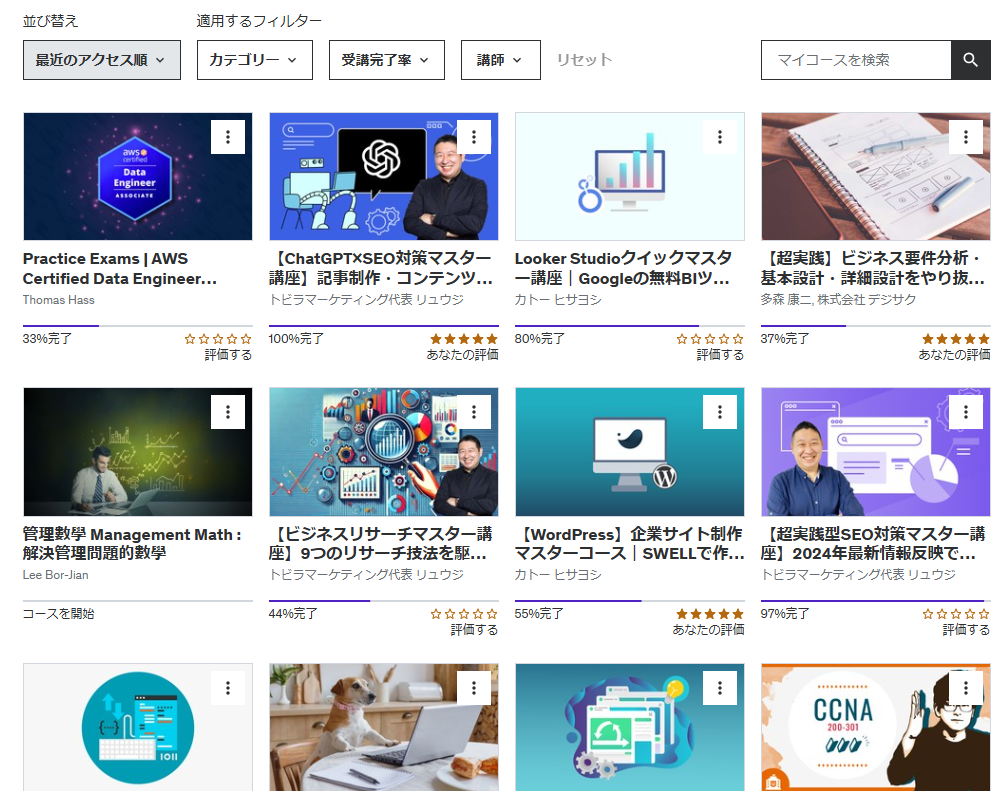Click the kebab menu on the ビジネス要件分析 course
This screenshot has height=791, width=997.
pyautogui.click(x=966, y=136)
